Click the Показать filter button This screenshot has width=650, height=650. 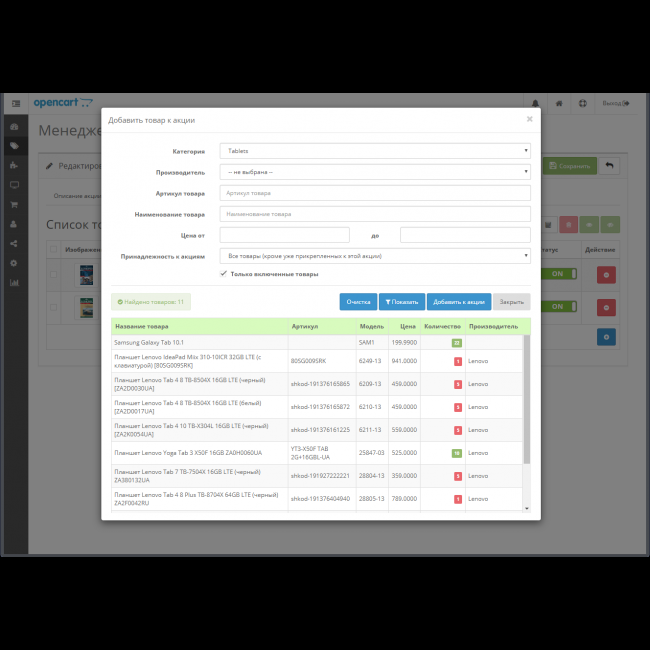tap(401, 301)
